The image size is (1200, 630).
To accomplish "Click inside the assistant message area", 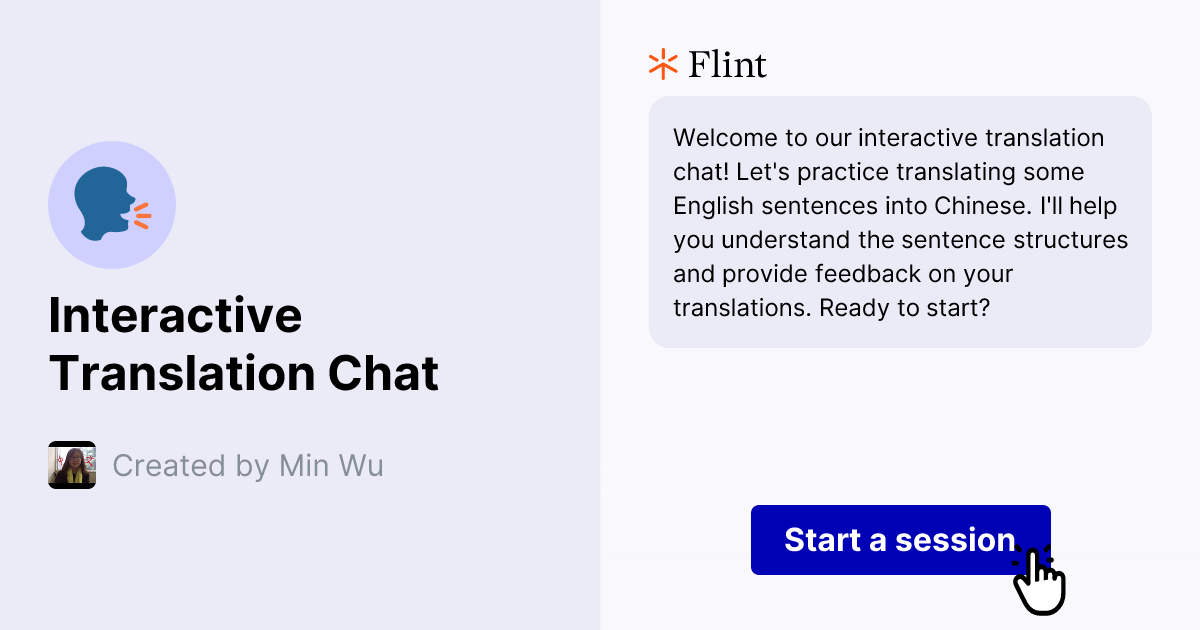I will [900, 221].
